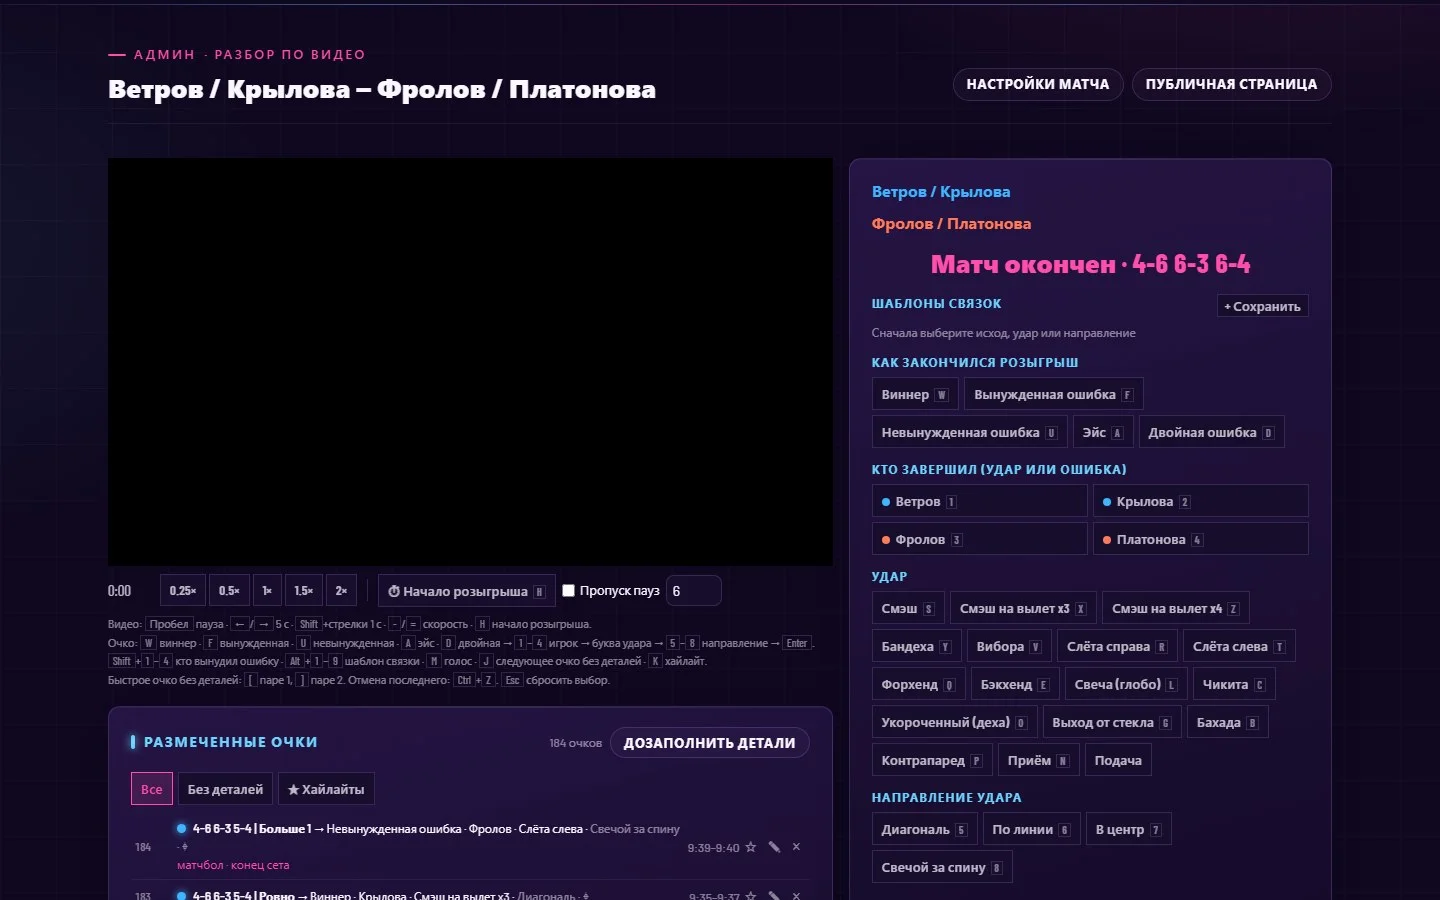Choose outcome «Невынужденная ошибка»
Screen dimensions: 1440x900
click(x=969, y=432)
